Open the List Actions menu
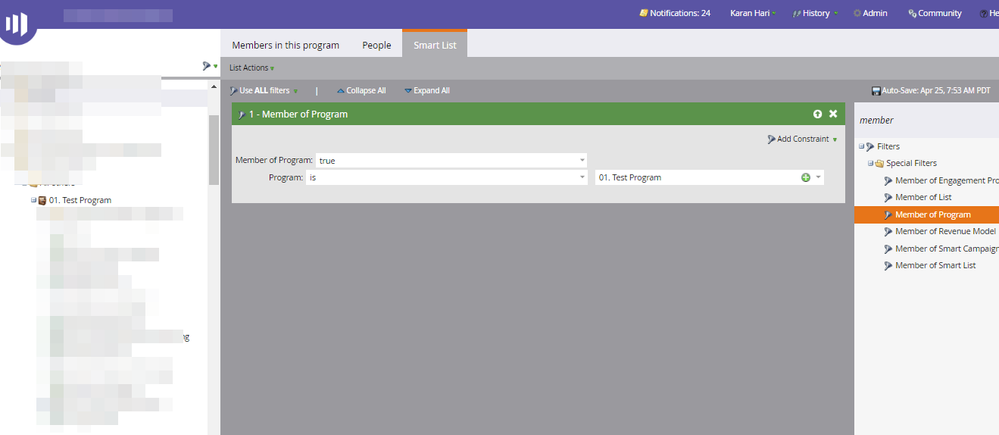 coord(252,68)
